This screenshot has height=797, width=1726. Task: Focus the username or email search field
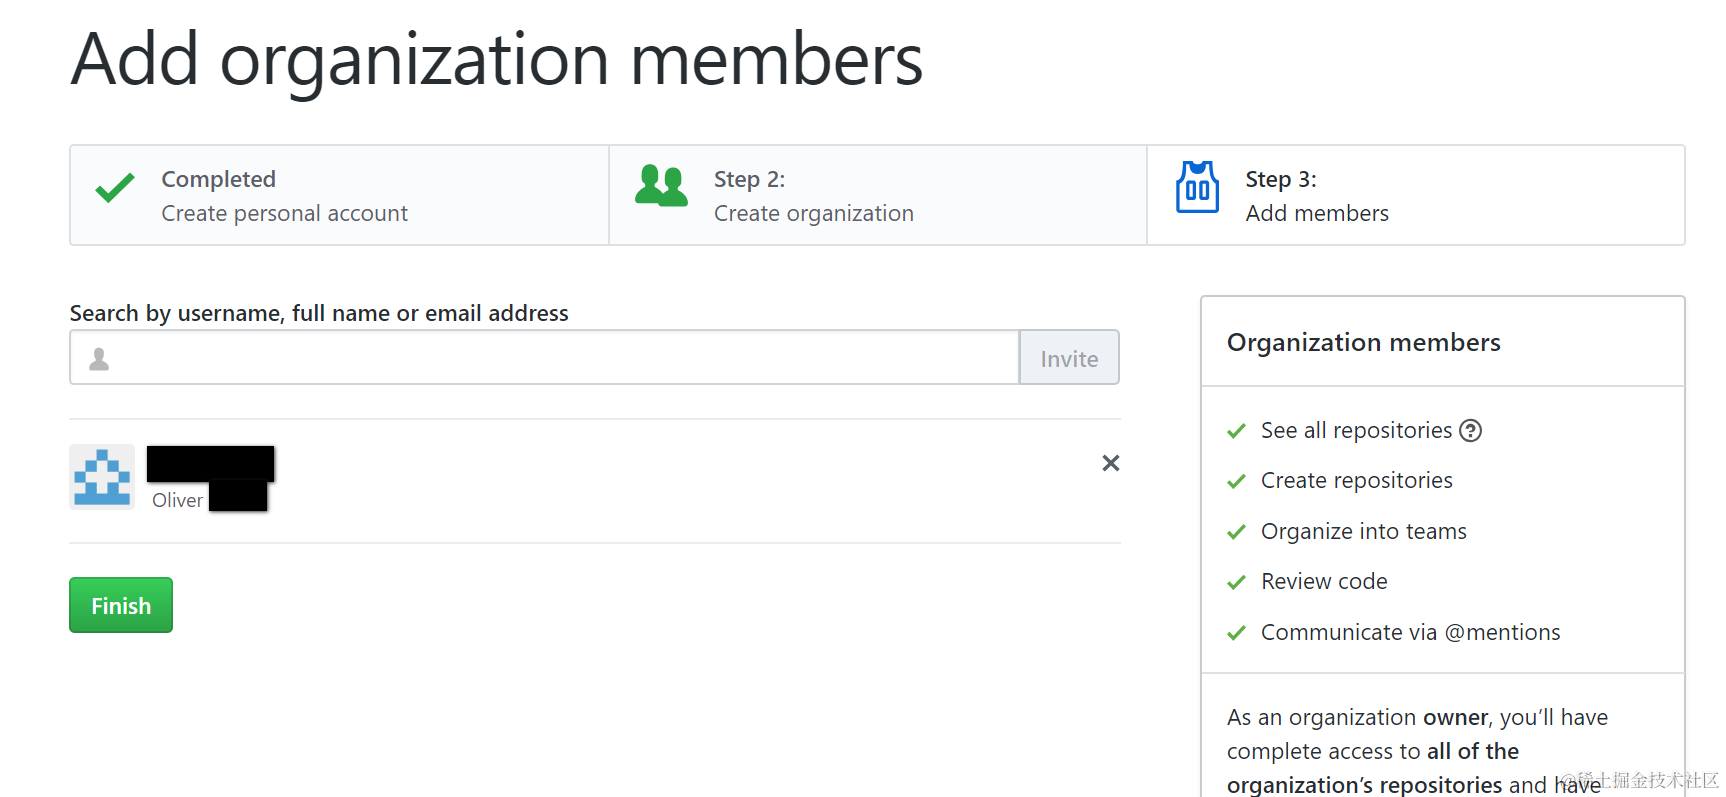(x=560, y=358)
